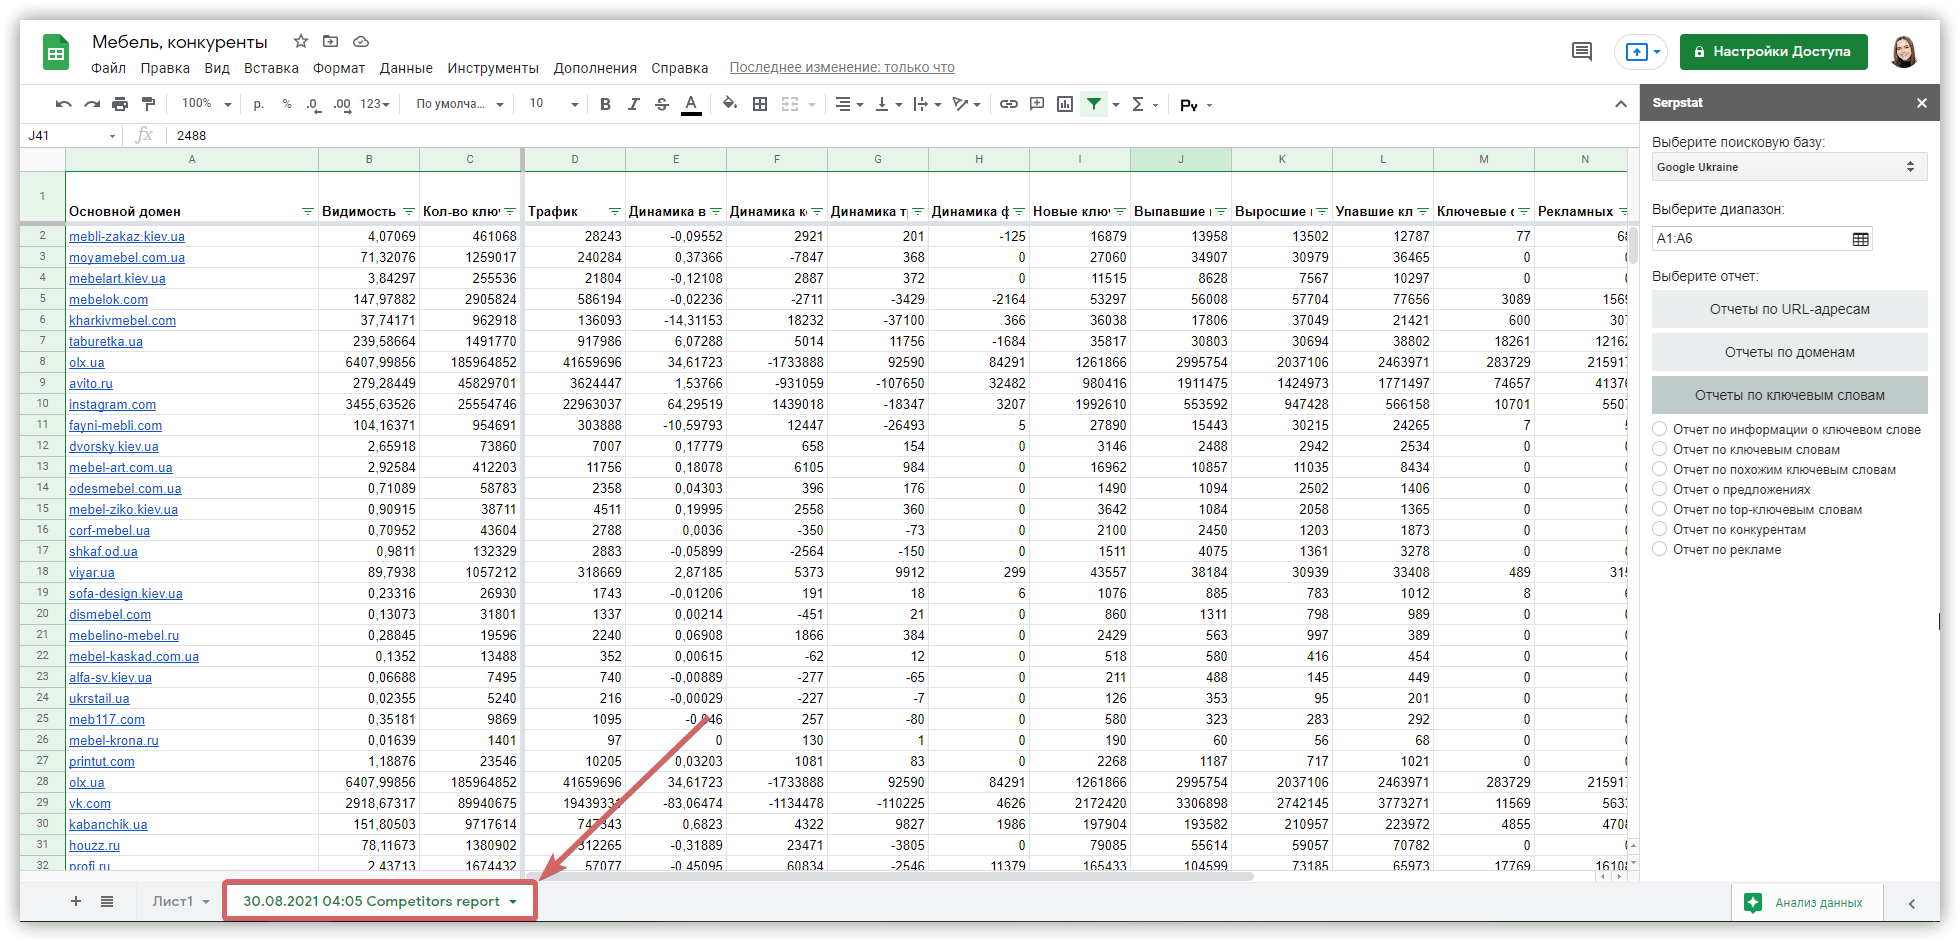Star the document
The height and width of the screenshot is (942, 1960).
click(x=300, y=41)
